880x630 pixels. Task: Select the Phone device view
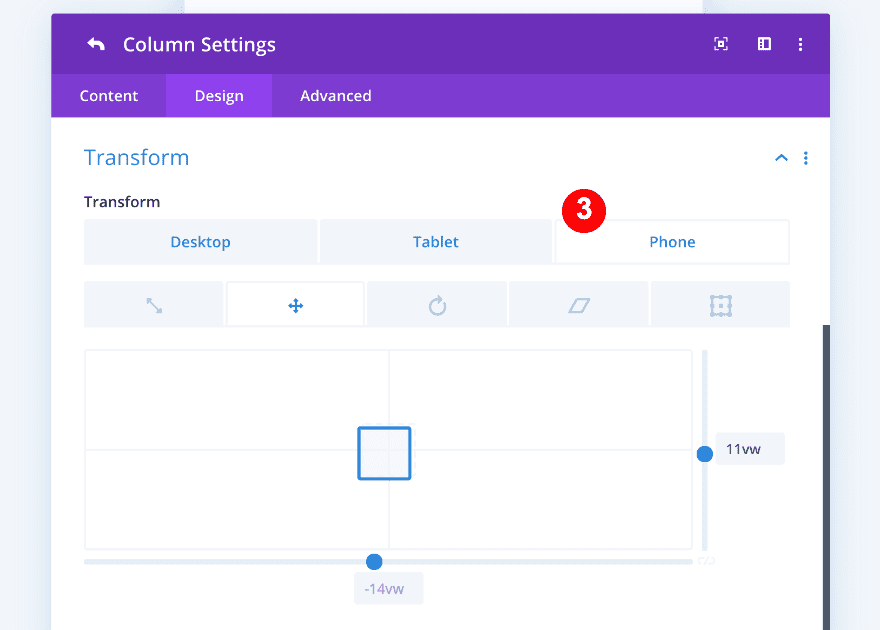point(672,242)
